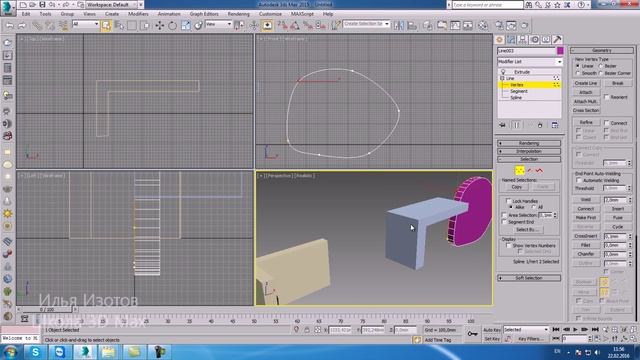
Task: Activate the Select and Rotate tool
Action: (172, 26)
